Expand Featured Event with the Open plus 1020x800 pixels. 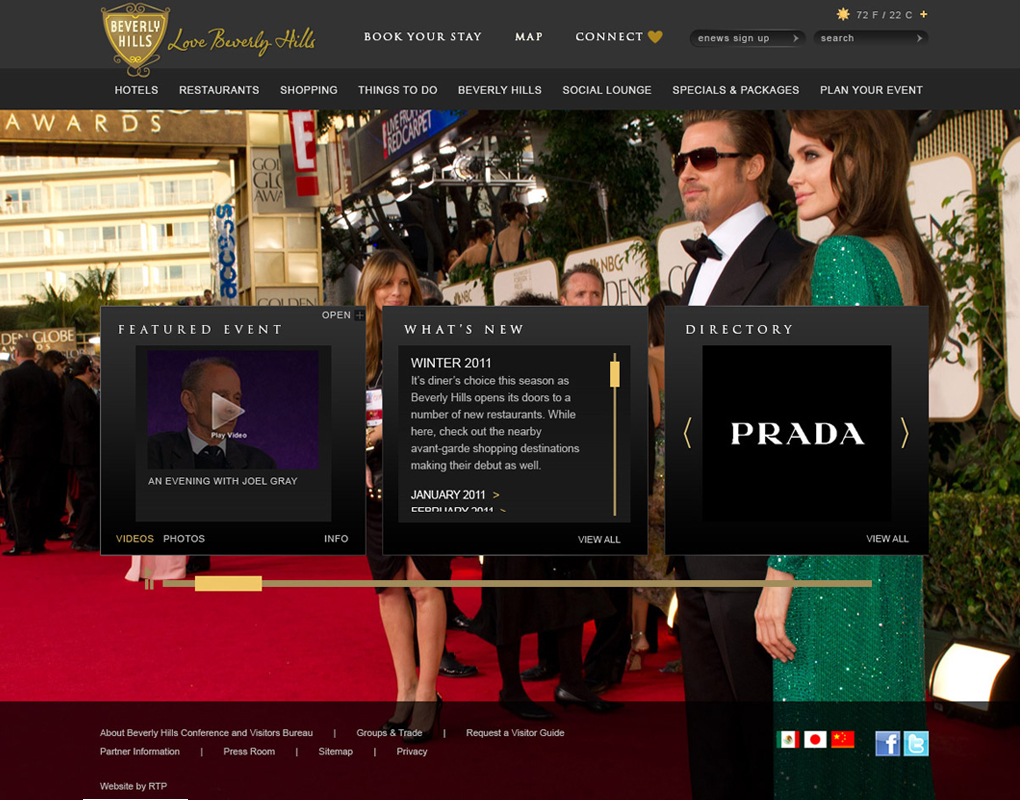coord(359,315)
